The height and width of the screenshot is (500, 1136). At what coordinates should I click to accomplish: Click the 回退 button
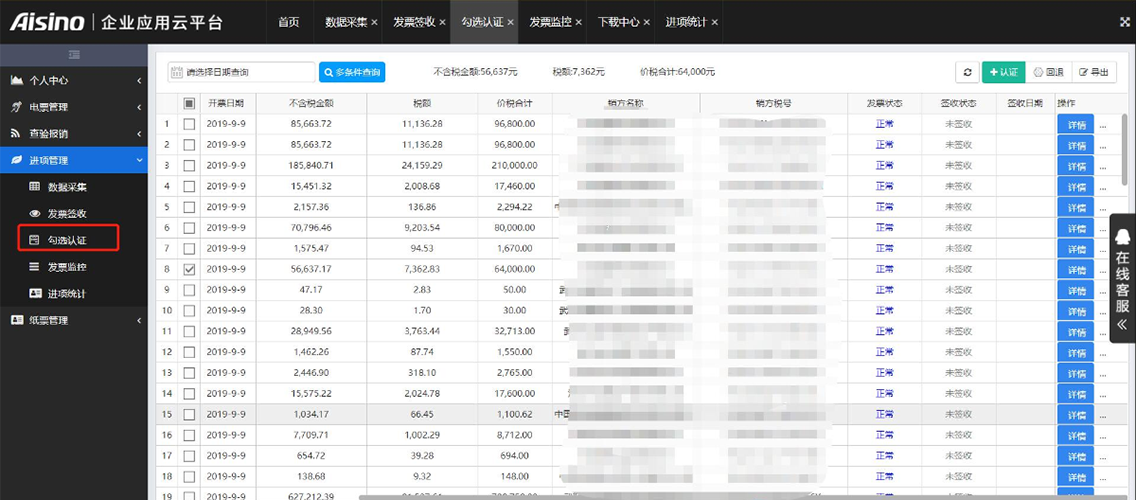tap(1048, 72)
